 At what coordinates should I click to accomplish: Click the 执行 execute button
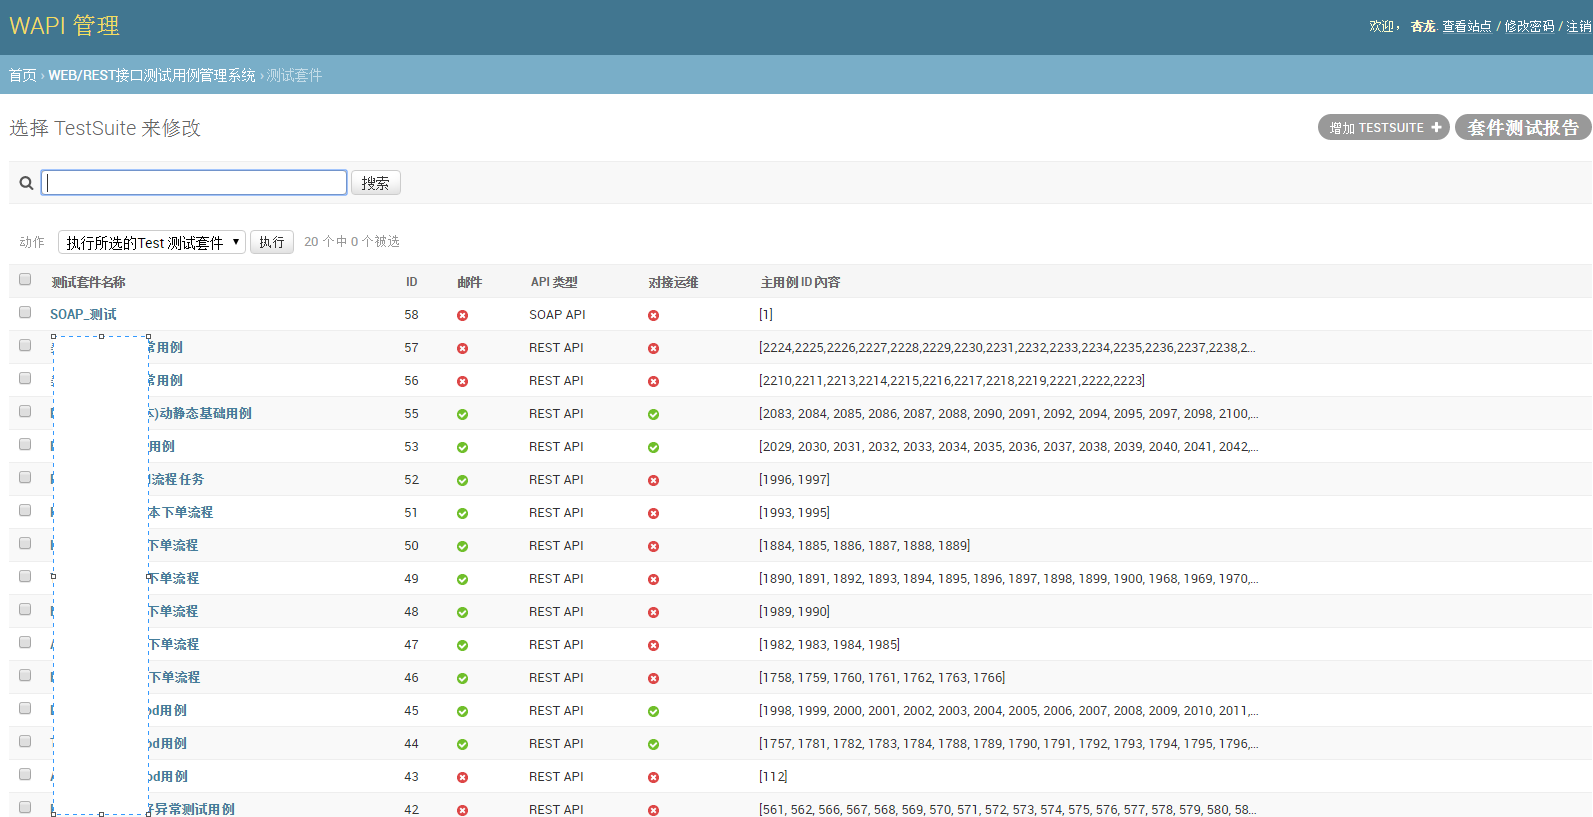pyautogui.click(x=272, y=242)
